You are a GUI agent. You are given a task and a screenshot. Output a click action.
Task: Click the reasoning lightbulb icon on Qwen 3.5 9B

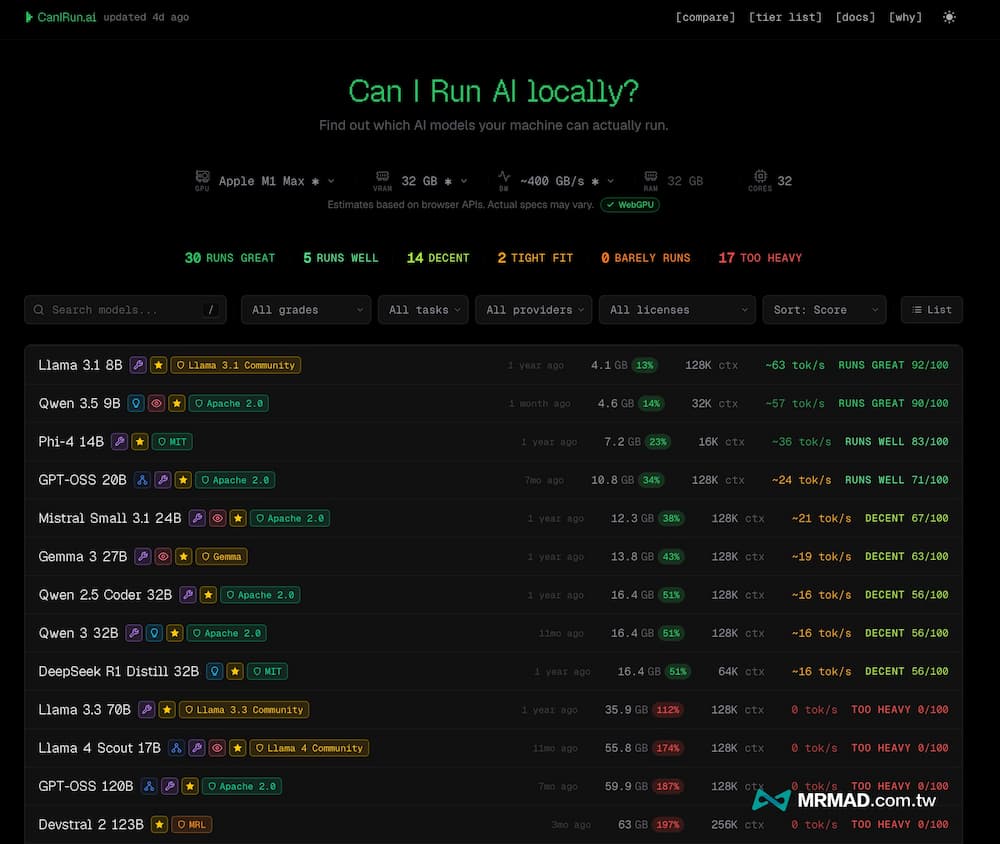click(x=136, y=403)
